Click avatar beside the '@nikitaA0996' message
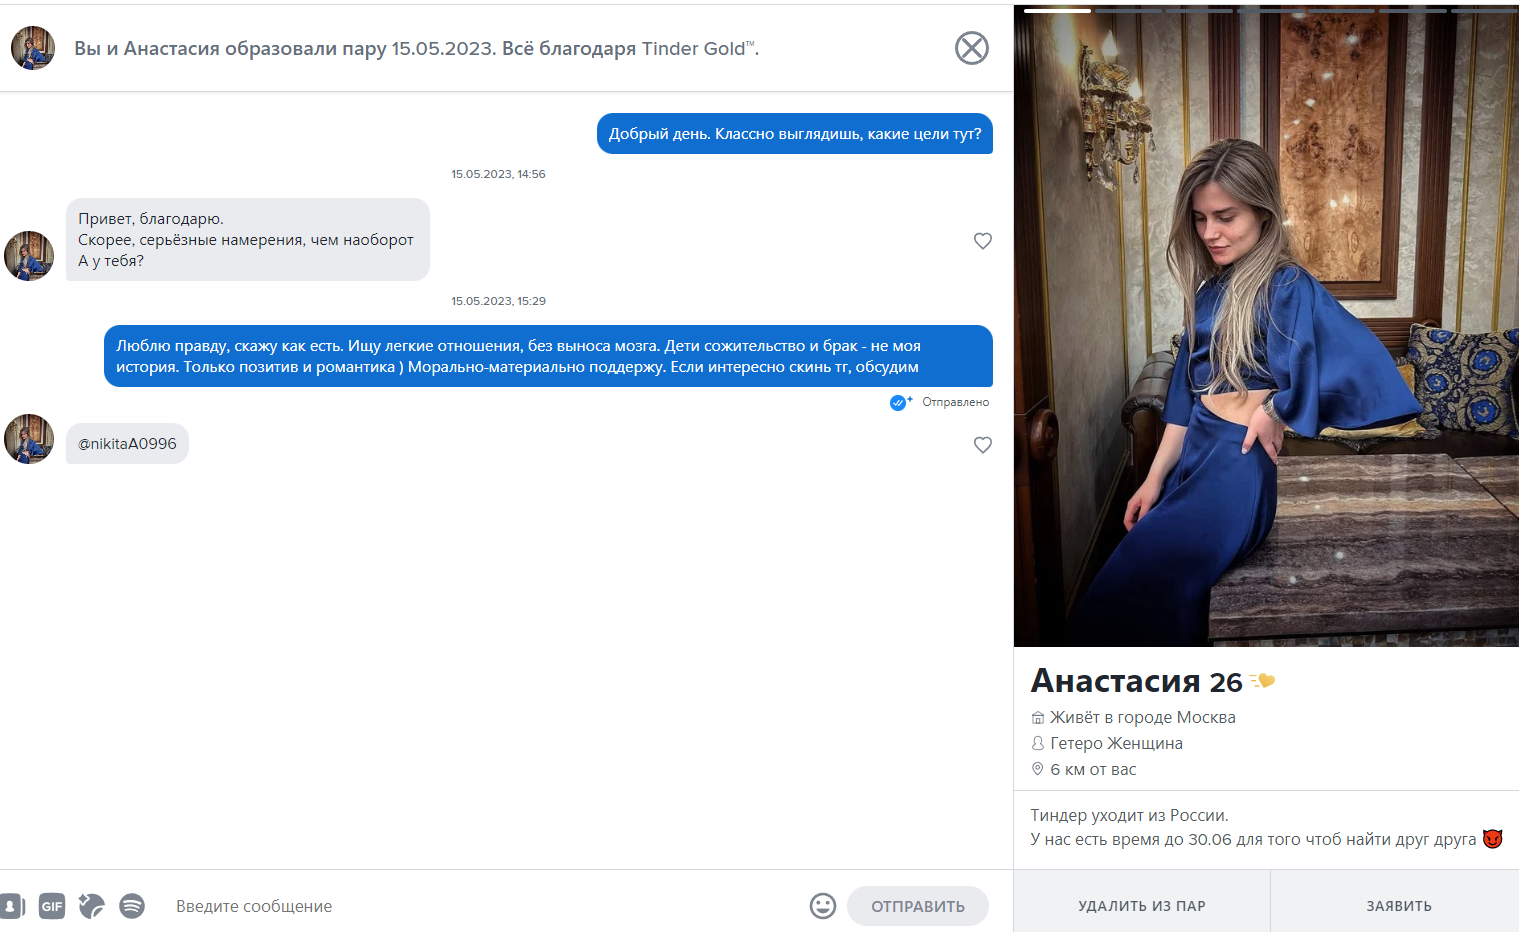The width and height of the screenshot is (1519, 932). pyautogui.click(x=29, y=439)
